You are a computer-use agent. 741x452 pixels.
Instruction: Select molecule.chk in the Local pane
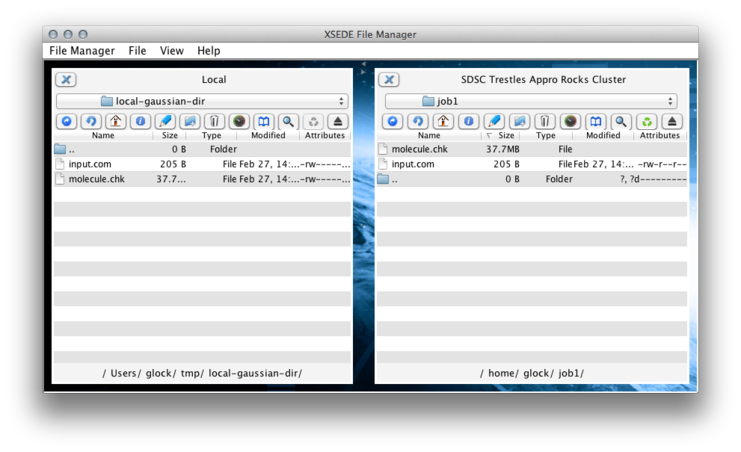click(x=202, y=179)
